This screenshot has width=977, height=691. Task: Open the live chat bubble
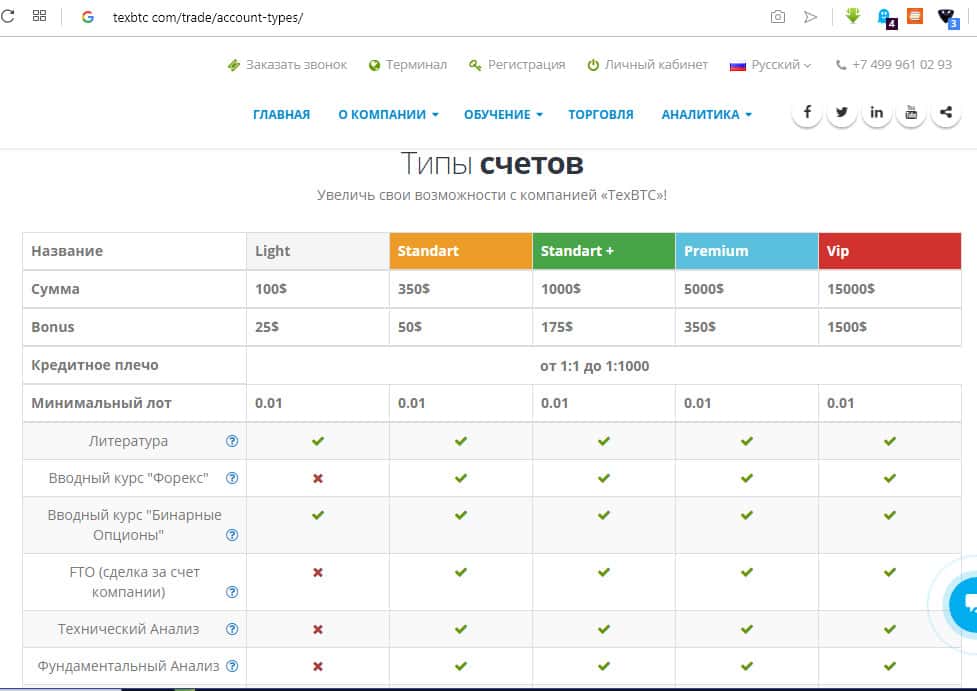966,604
